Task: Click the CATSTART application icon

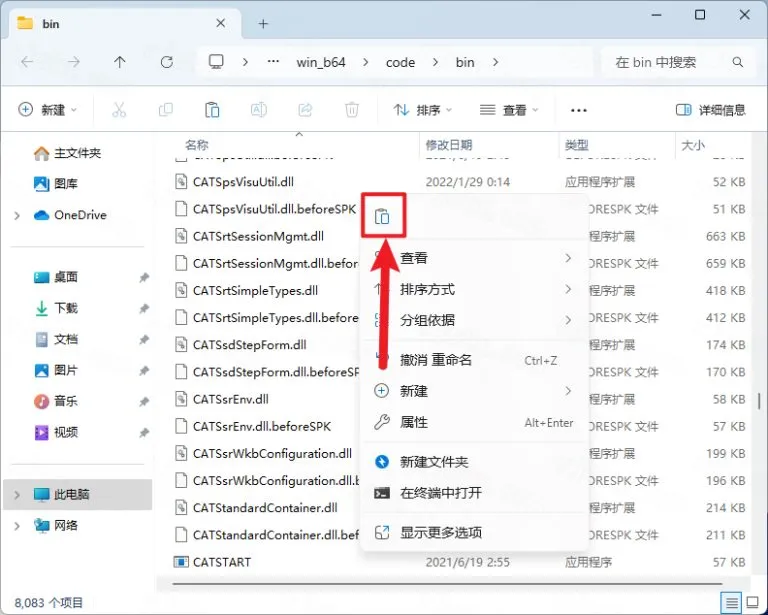Action: (181, 562)
